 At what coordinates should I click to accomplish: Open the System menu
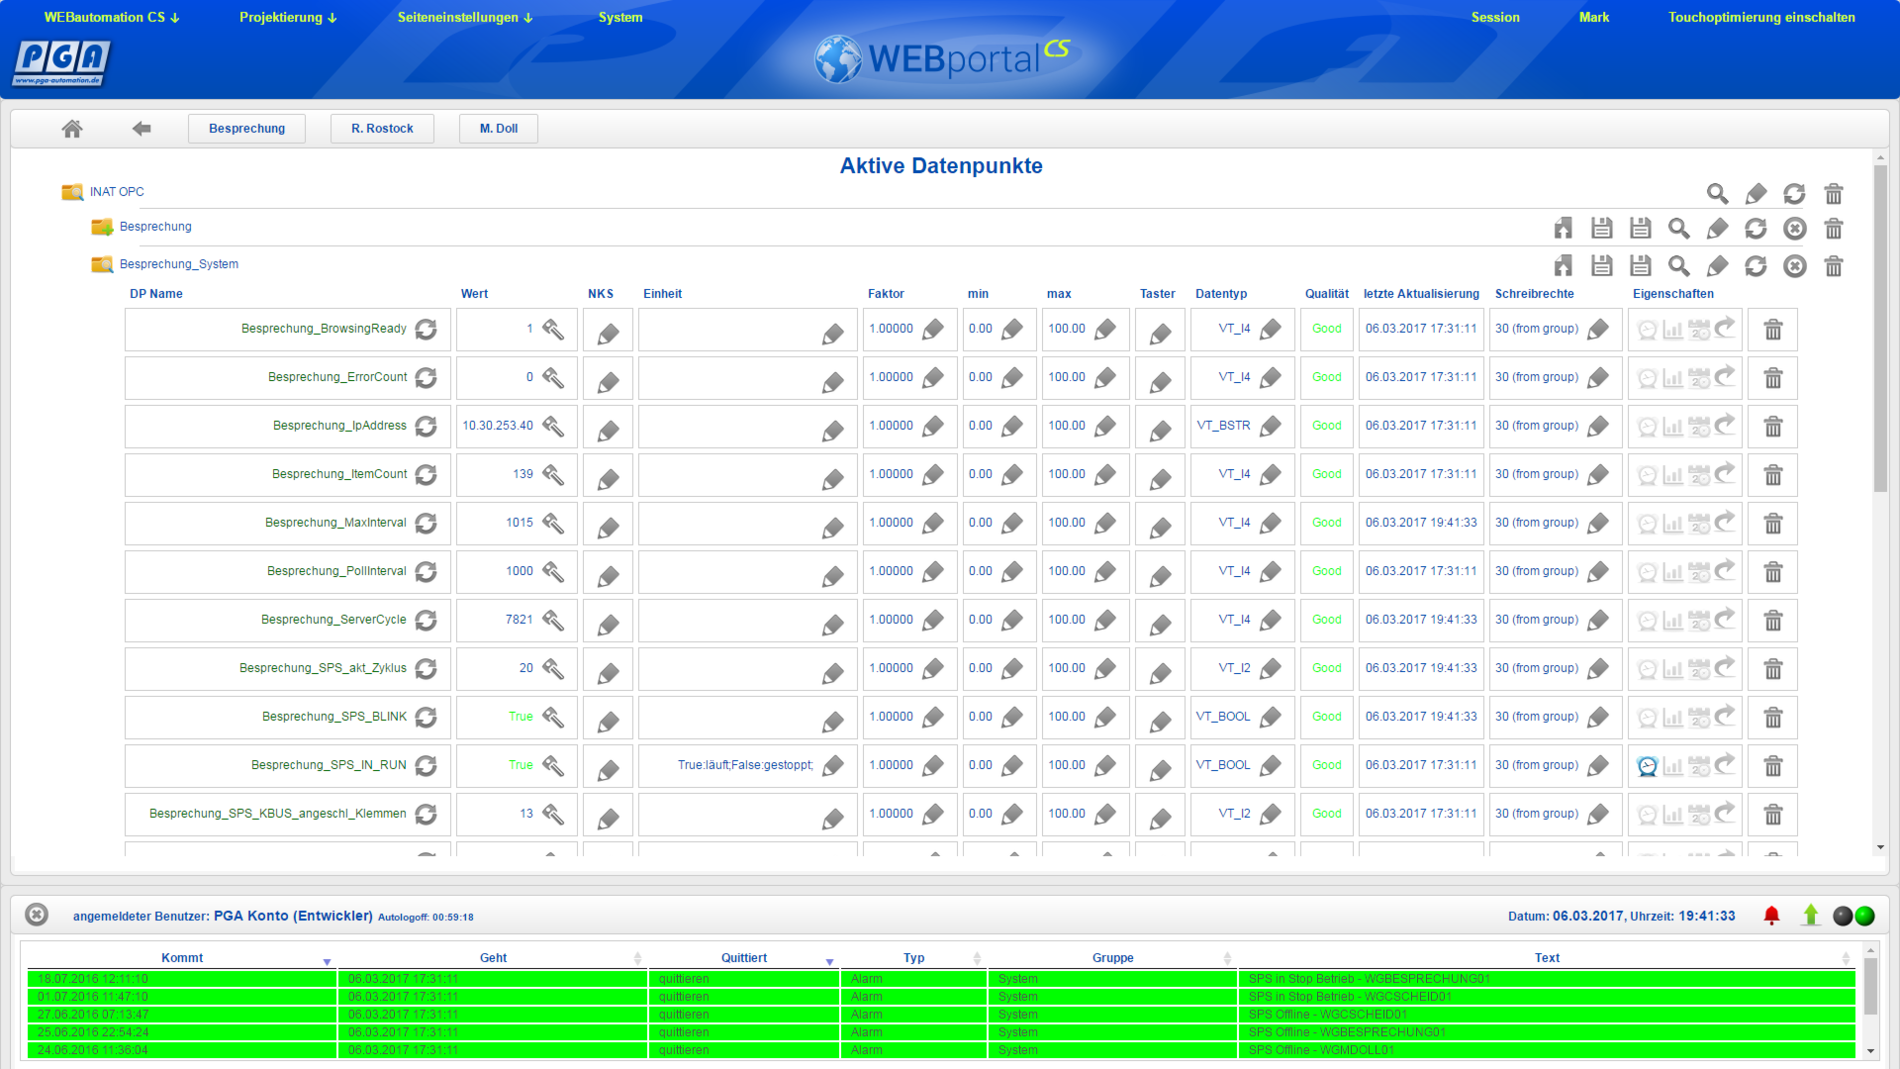point(620,17)
